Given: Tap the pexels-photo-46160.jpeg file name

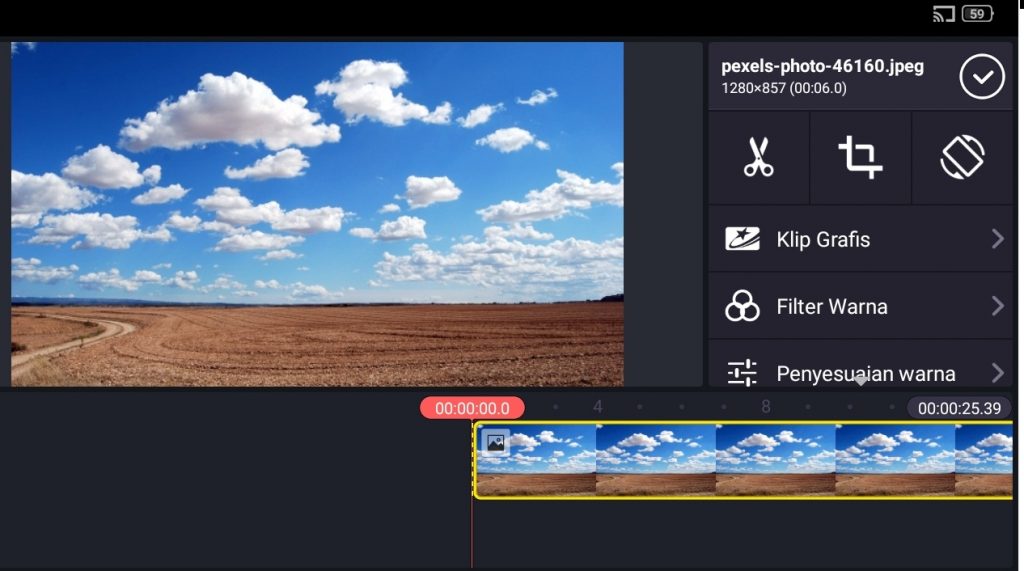Looking at the screenshot, I should click(x=822, y=67).
